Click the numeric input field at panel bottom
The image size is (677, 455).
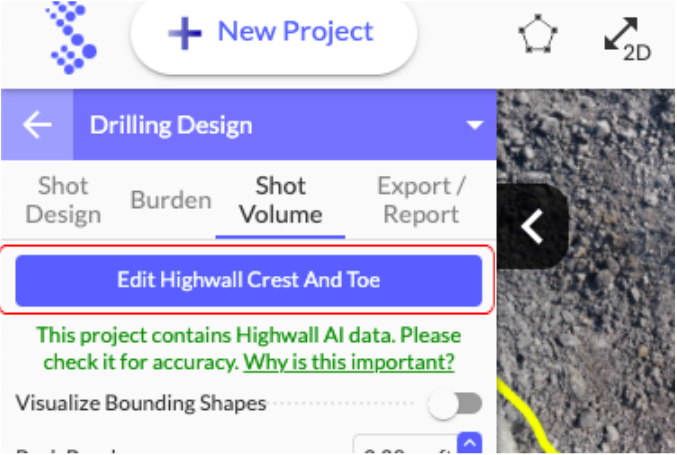tap(405, 443)
